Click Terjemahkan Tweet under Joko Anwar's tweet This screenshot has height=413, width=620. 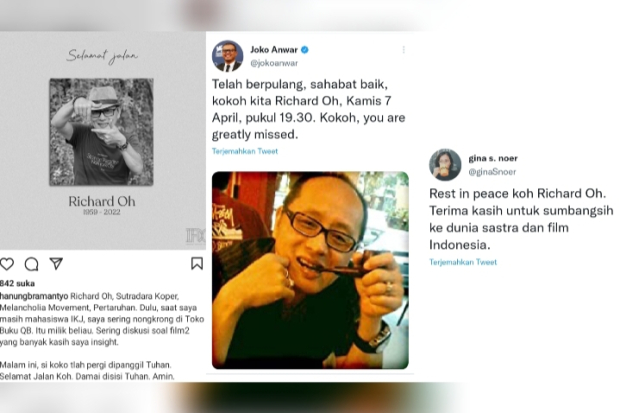pos(245,151)
